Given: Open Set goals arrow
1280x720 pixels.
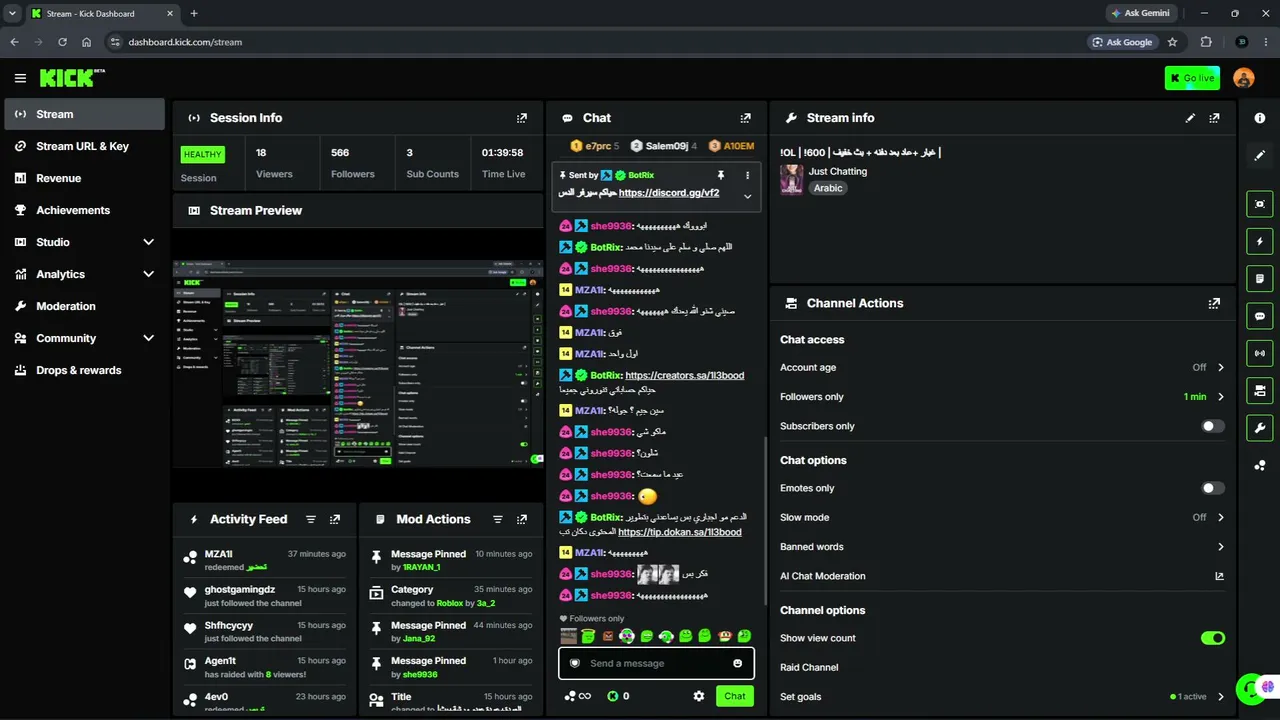Looking at the screenshot, I should point(1221,697).
